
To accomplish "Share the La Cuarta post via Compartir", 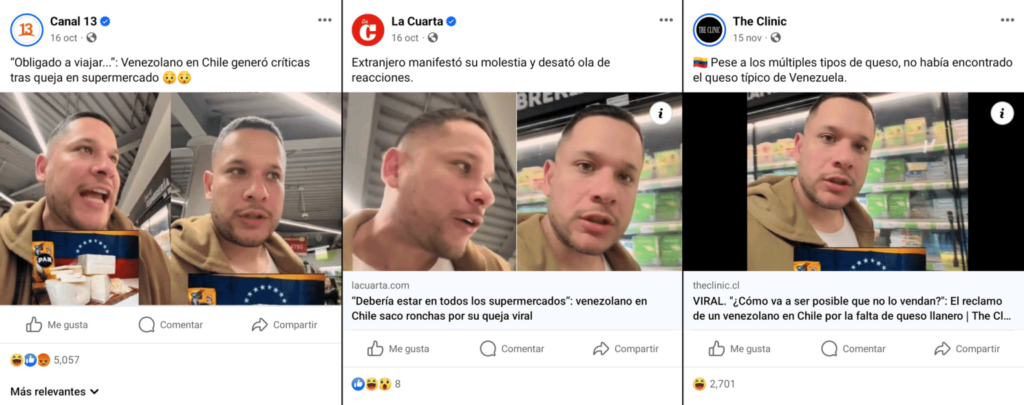I will (x=626, y=349).
